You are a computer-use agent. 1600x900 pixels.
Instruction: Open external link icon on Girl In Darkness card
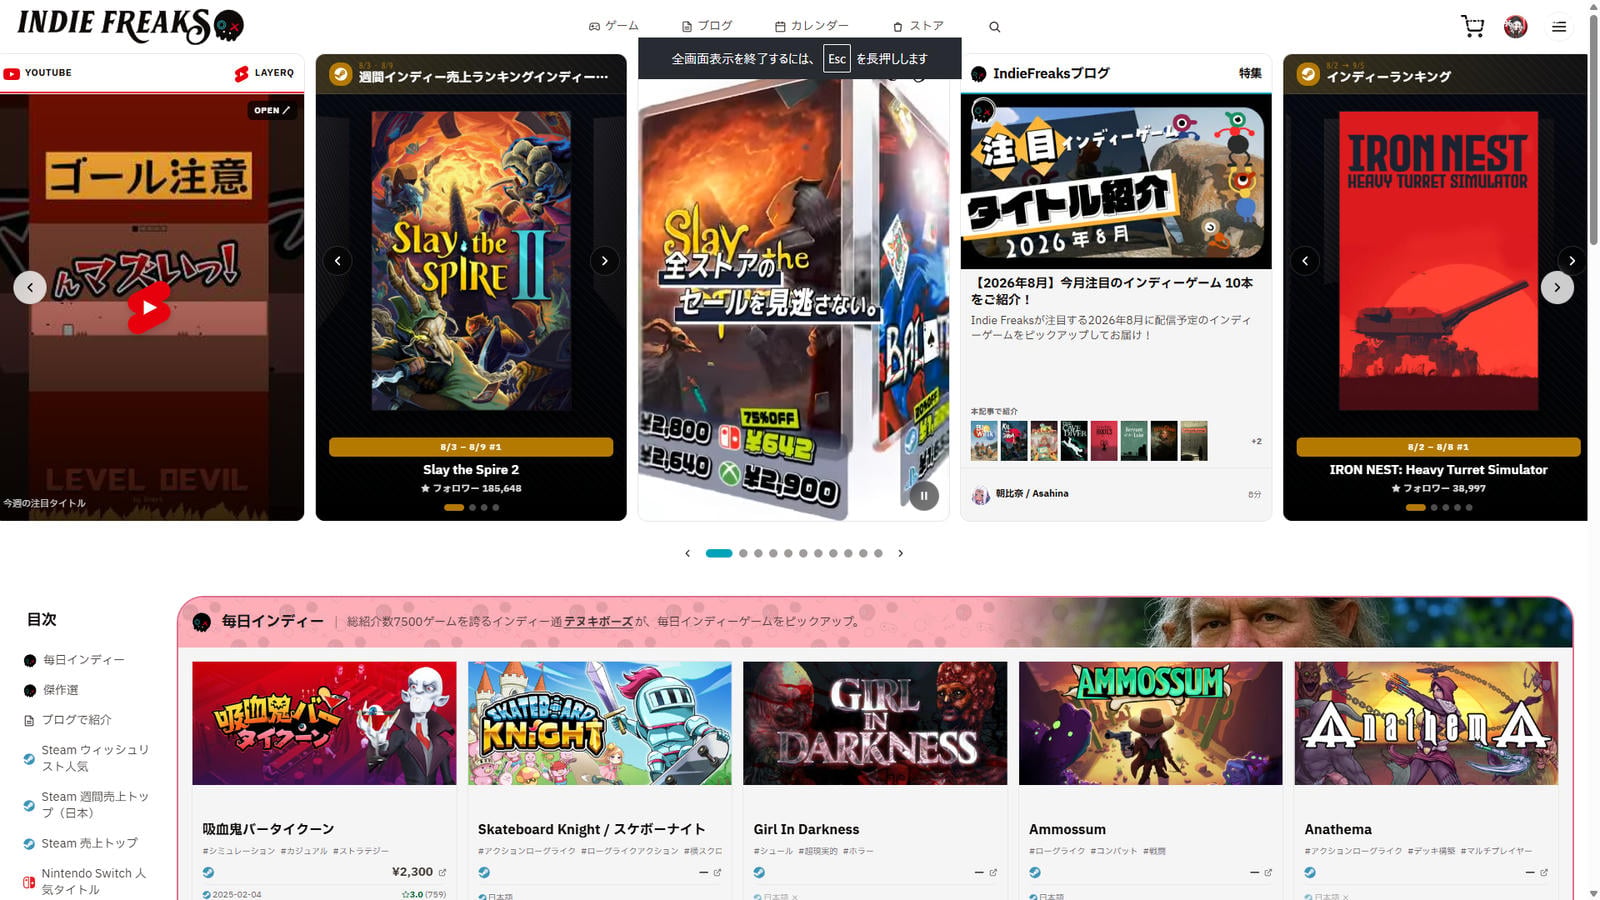tap(993, 872)
